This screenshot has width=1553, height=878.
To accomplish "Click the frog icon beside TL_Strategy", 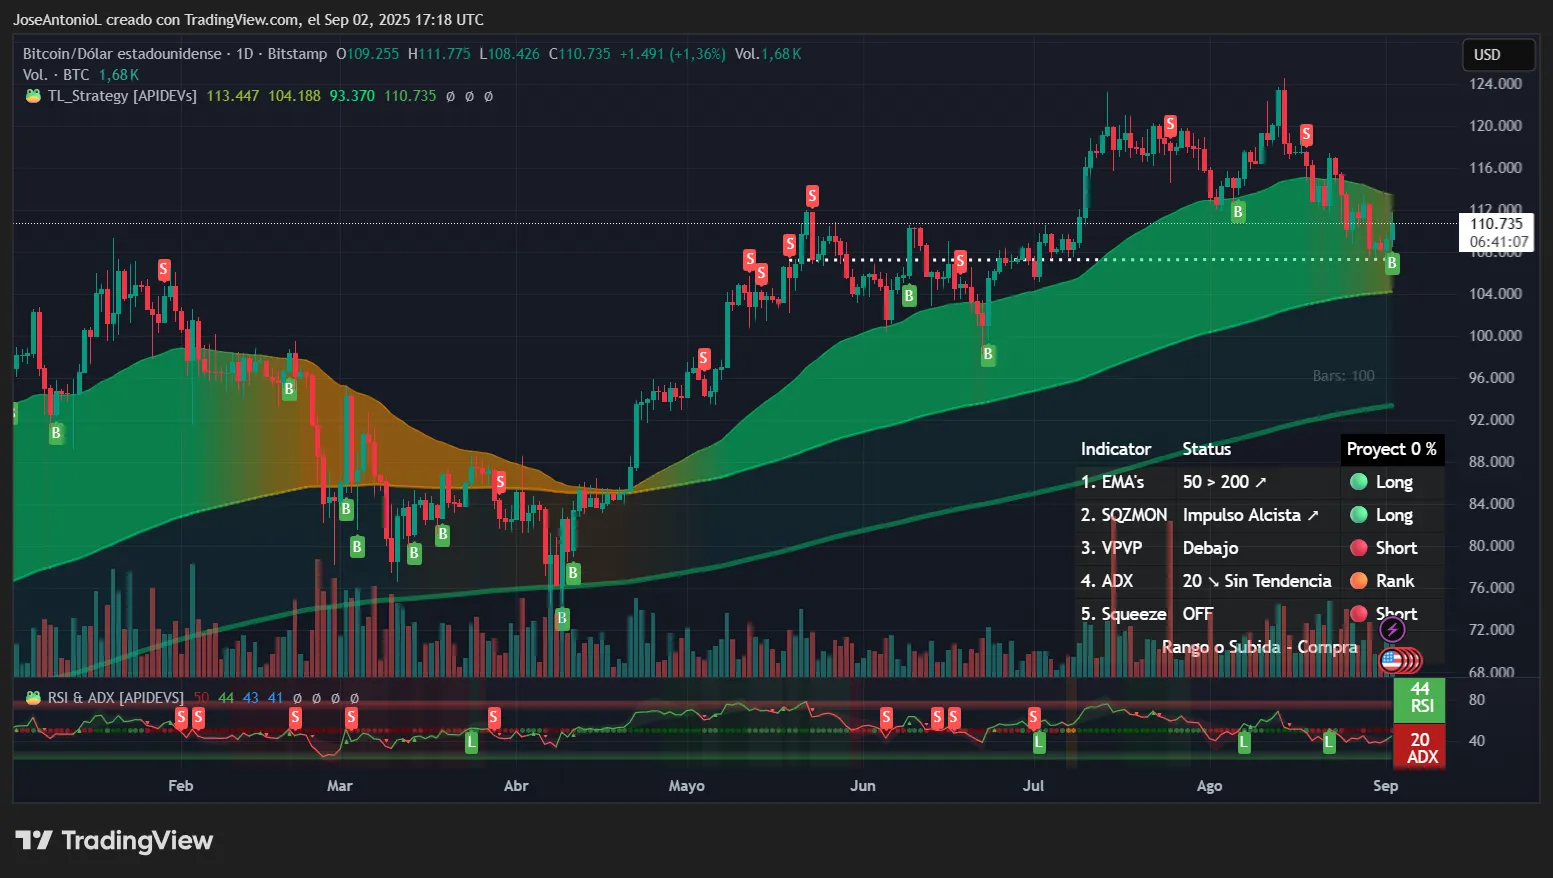I will point(33,96).
